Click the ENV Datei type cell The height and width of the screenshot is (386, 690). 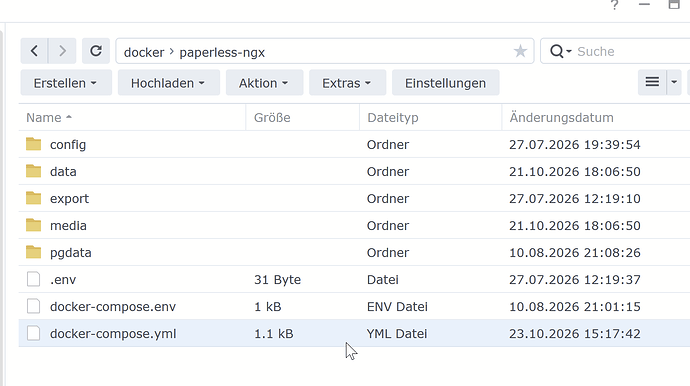(397, 307)
